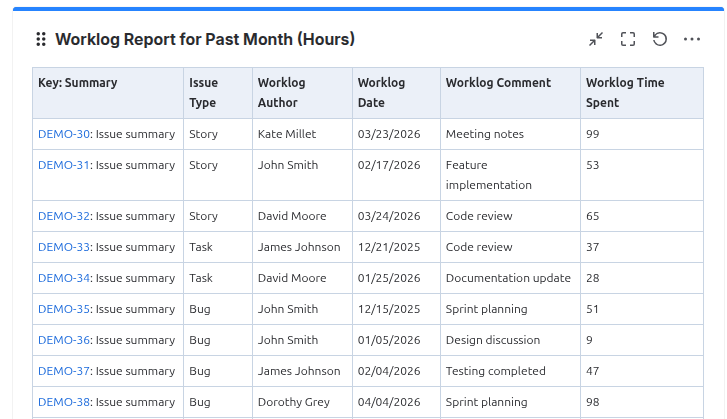Open issue DEMO-34 link
727x419 pixels.
click(64, 278)
